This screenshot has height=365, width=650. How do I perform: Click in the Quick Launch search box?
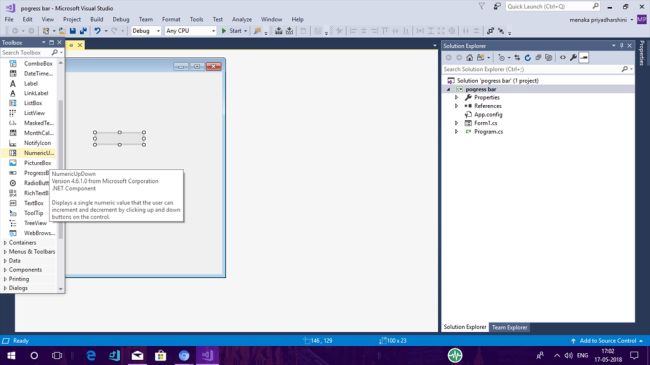coord(553,6)
